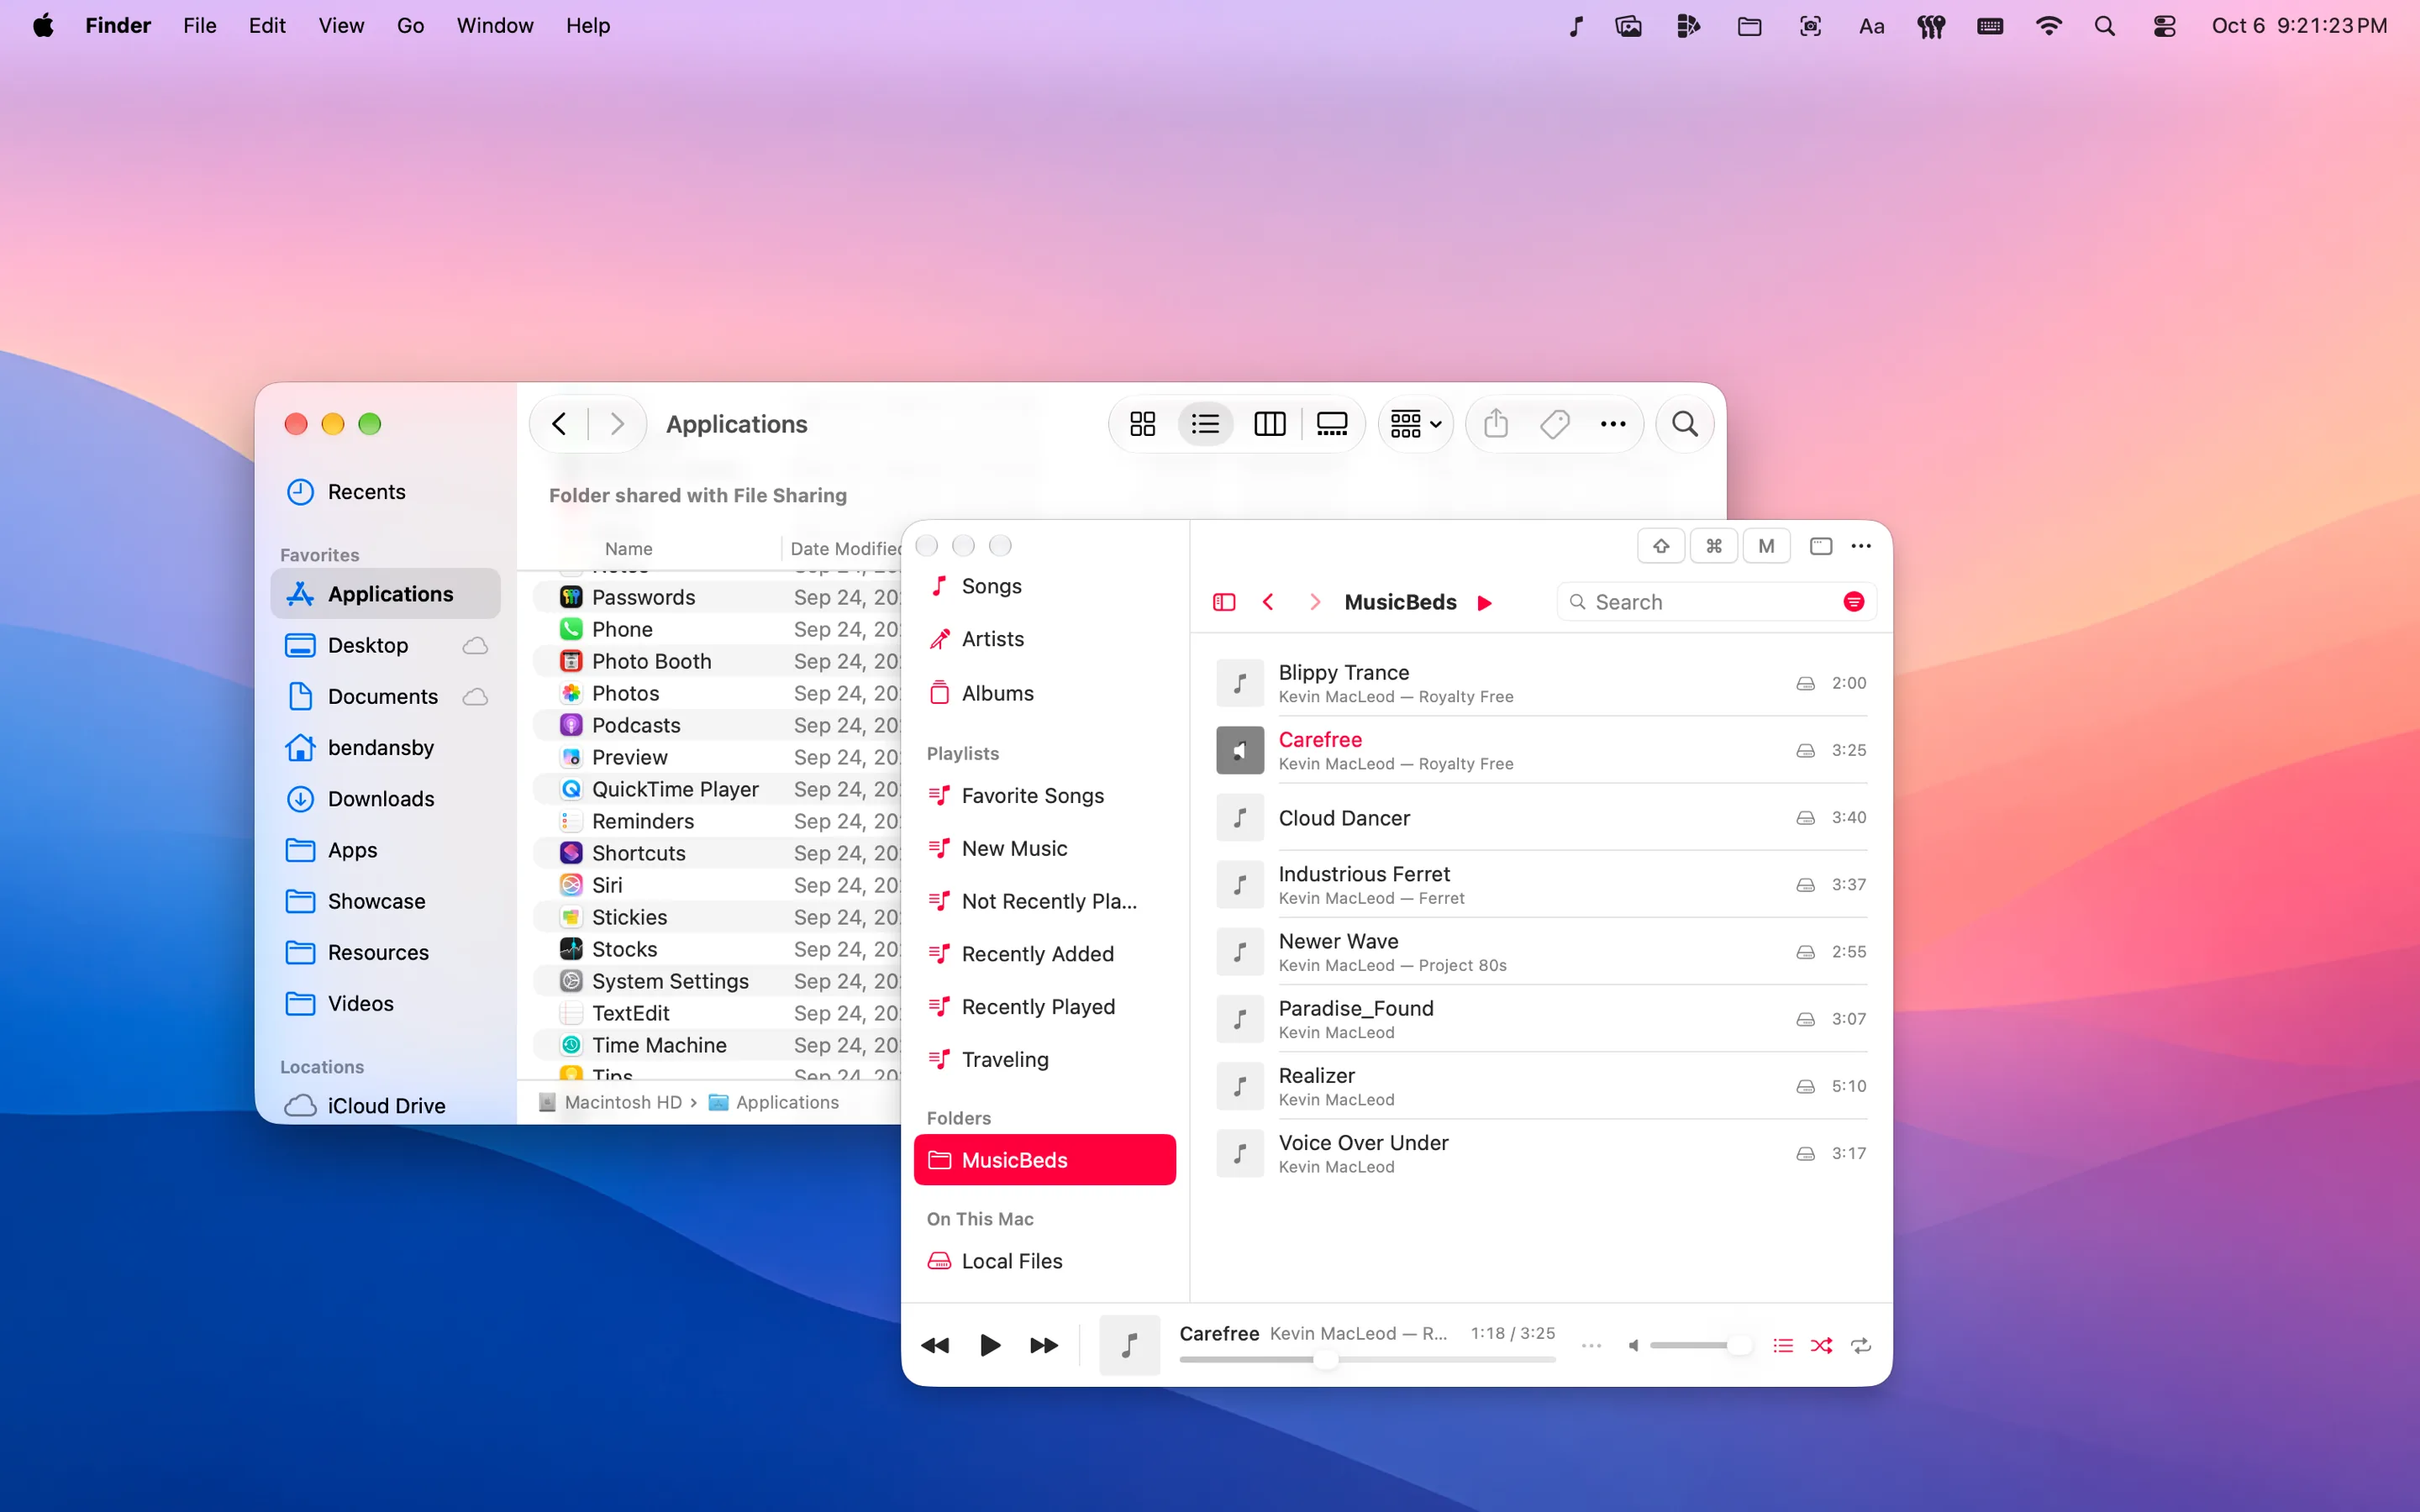Switch Finder to icon view
Image resolution: width=2420 pixels, height=1512 pixels.
click(x=1142, y=424)
